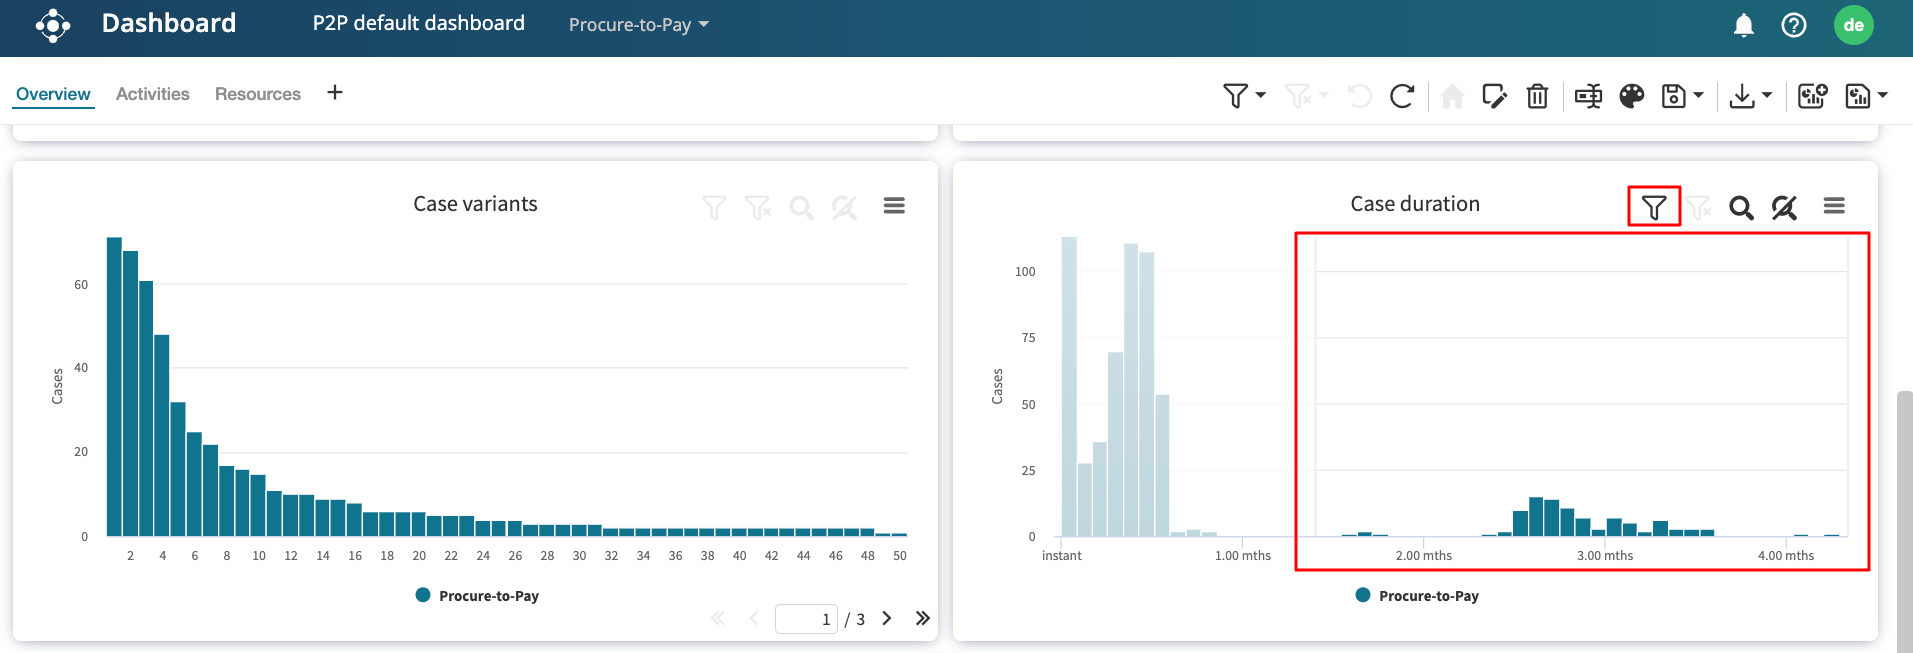Open the notifications bell

coord(1743,25)
